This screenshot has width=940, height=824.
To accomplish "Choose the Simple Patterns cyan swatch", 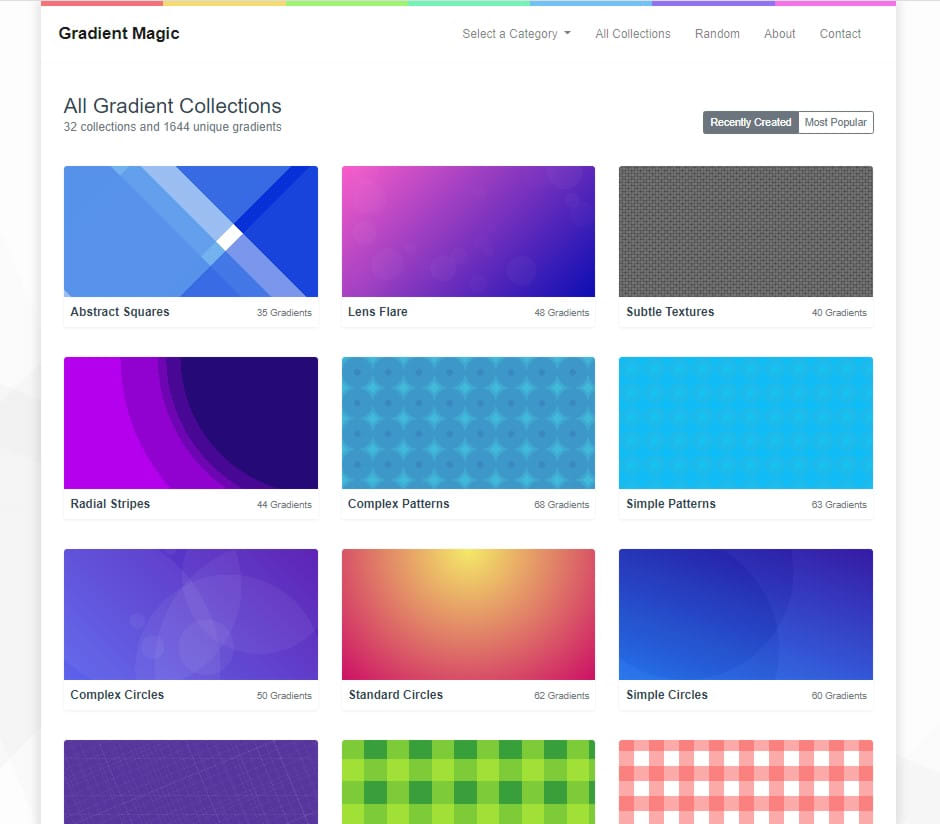I will point(745,422).
